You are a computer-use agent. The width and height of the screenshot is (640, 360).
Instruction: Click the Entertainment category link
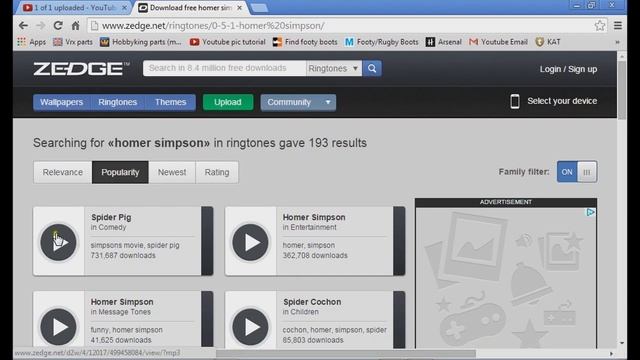coord(313,227)
